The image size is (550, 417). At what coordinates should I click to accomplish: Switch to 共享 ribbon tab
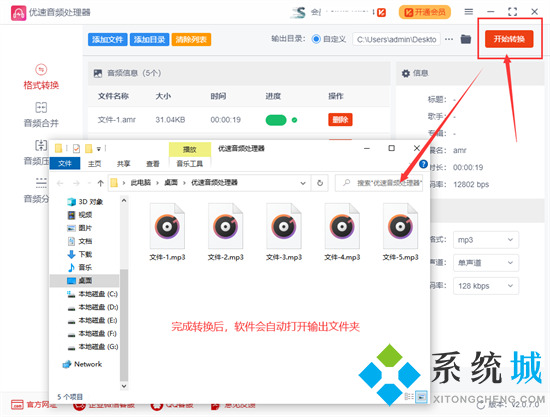123,164
